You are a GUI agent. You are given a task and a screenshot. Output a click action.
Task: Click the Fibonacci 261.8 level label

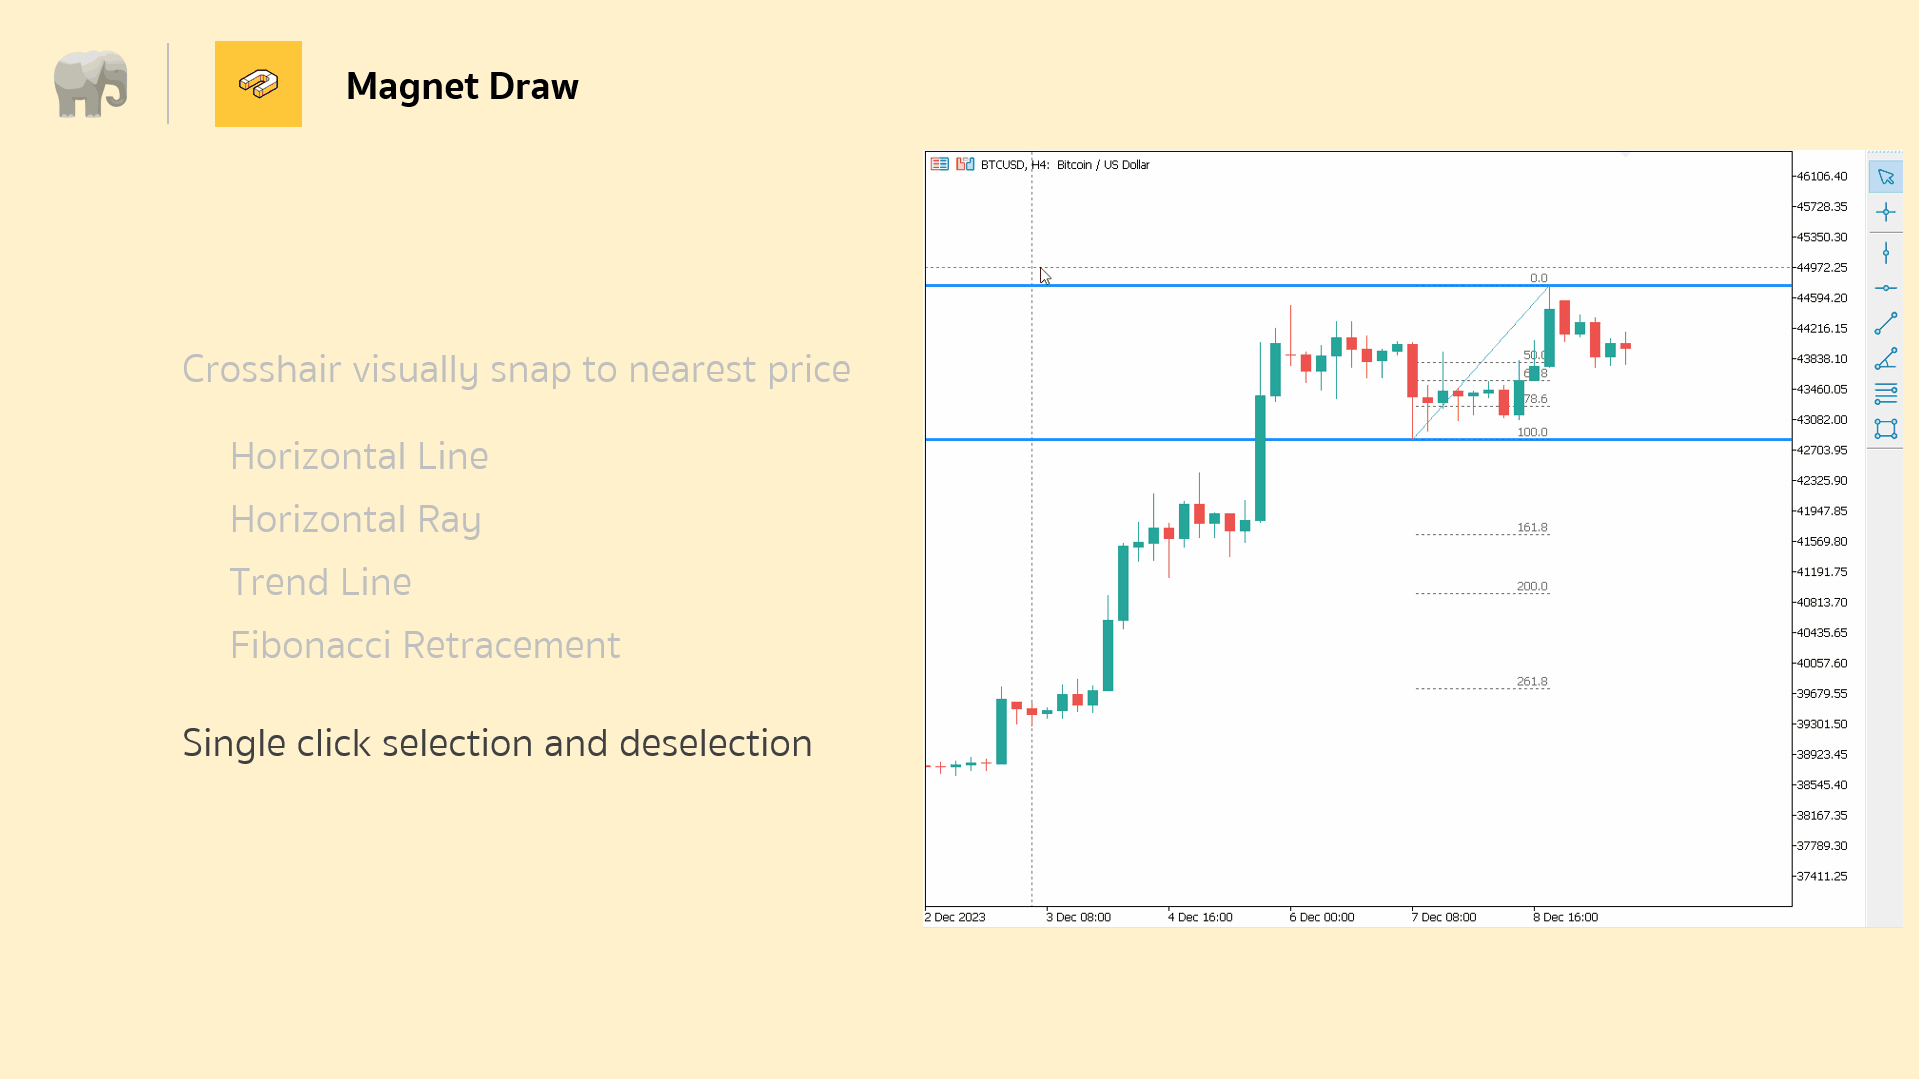[1531, 681]
